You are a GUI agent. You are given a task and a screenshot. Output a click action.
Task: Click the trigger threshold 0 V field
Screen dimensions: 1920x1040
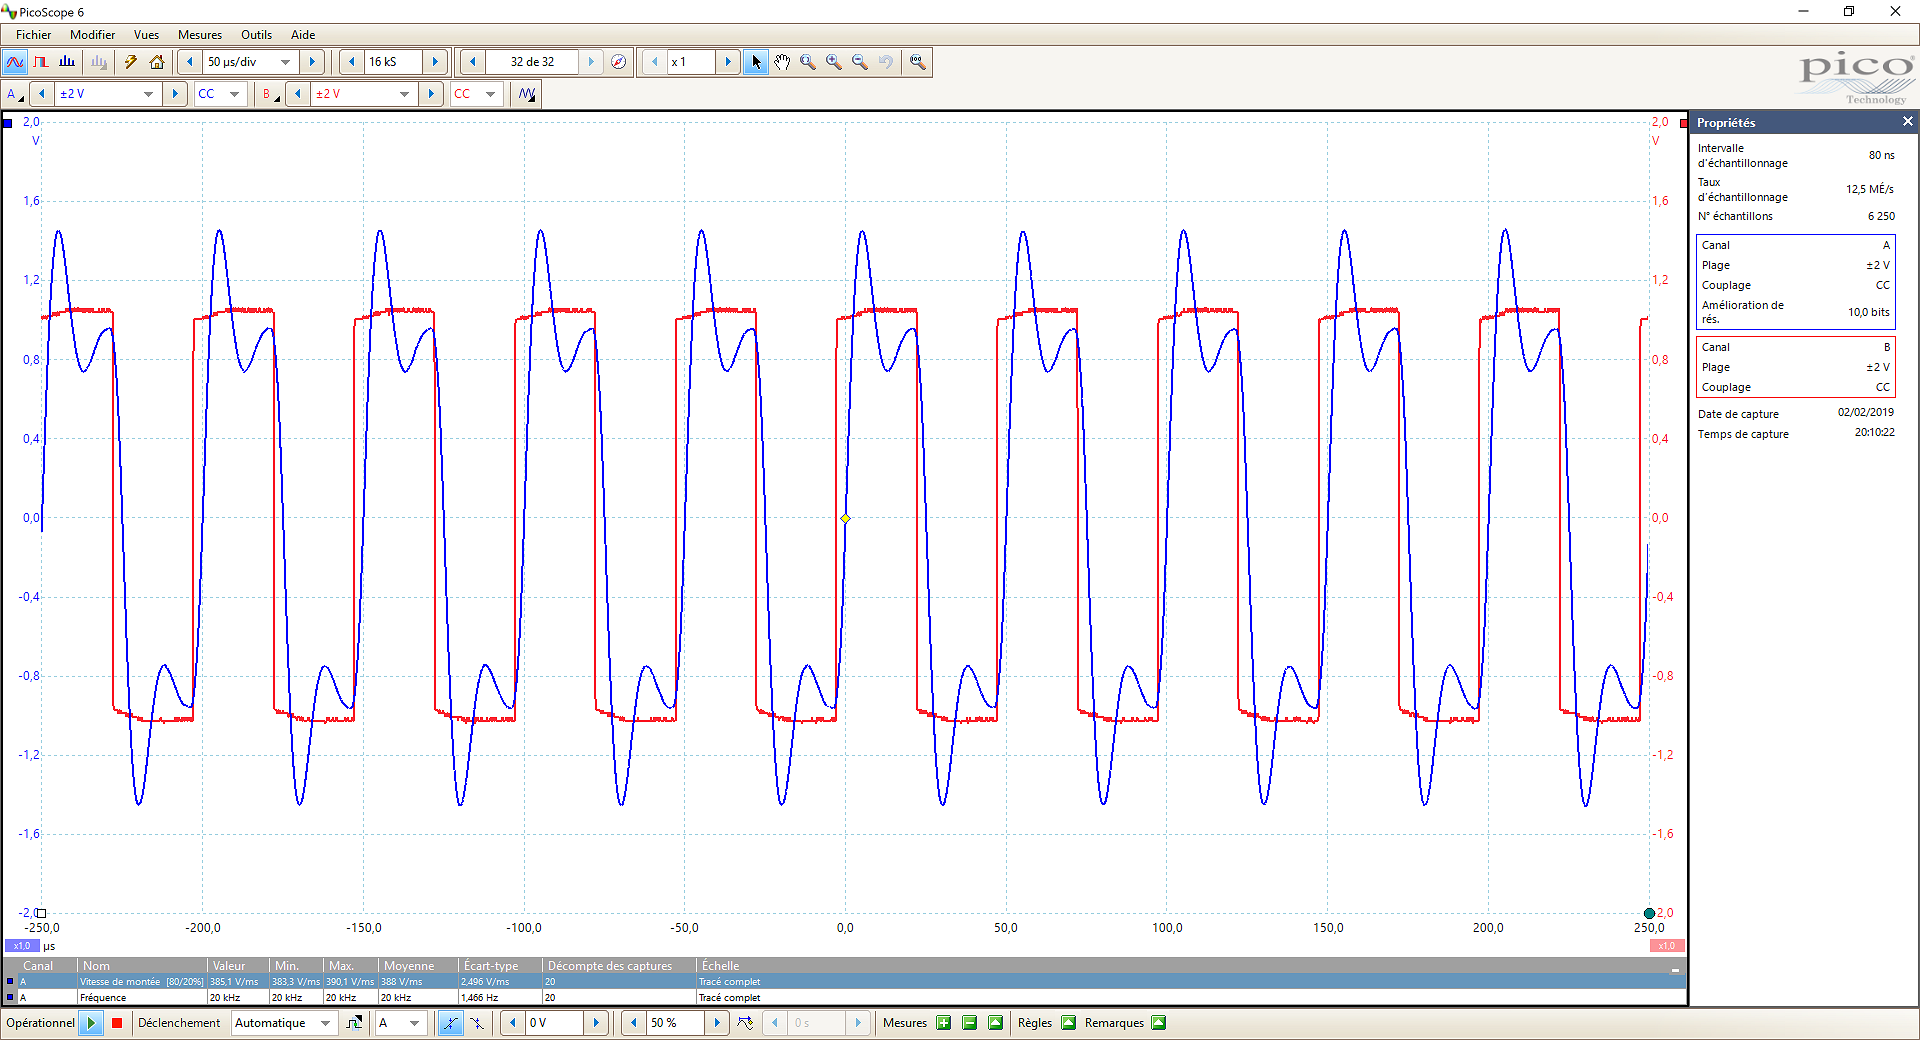pyautogui.click(x=554, y=1023)
